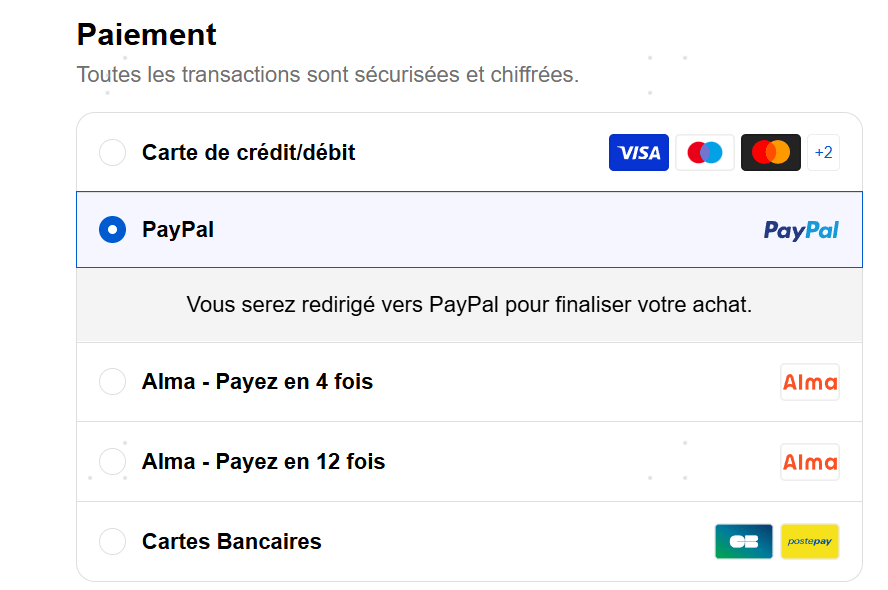The image size is (888, 590).
Task: Choose Alma 12 fois radio button
Action: (113, 461)
